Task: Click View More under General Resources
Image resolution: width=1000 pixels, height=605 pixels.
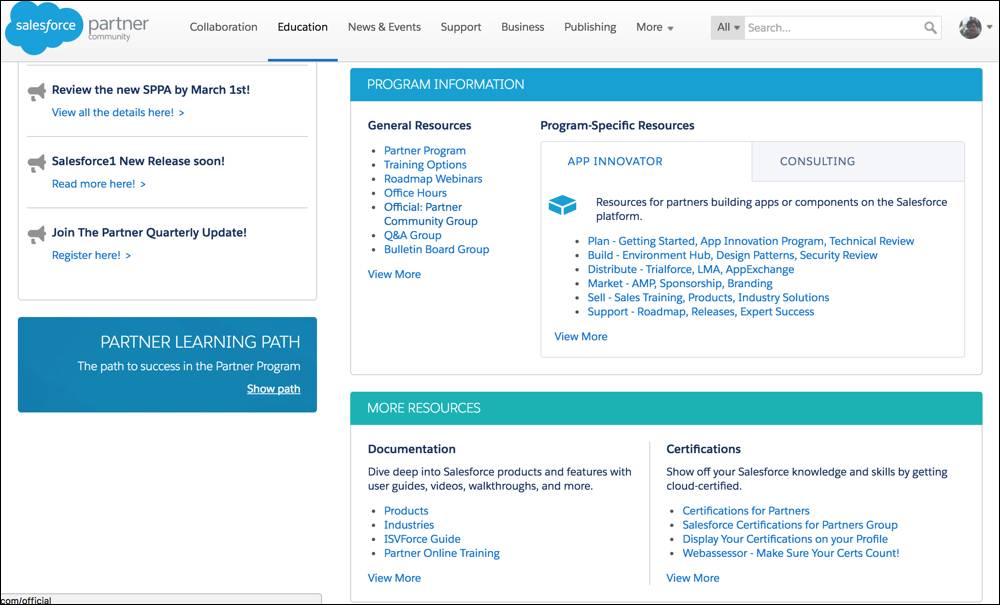Action: 394,274
